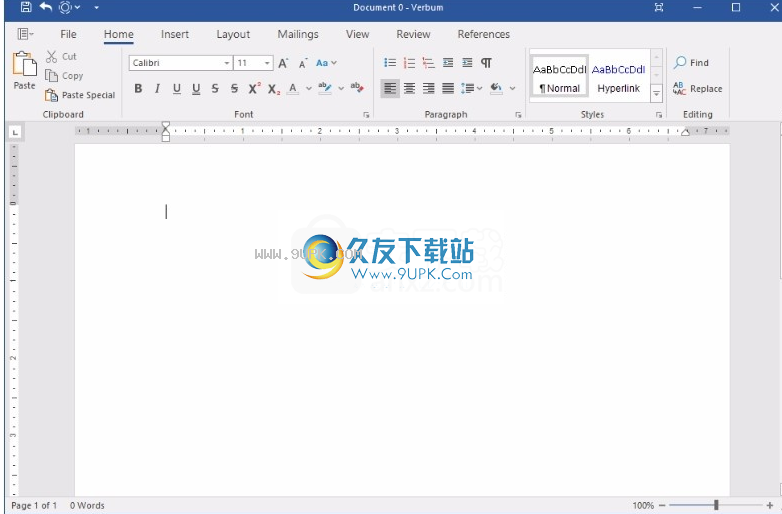The width and height of the screenshot is (782, 514).
Task: Click the Copy button
Action: 64,76
